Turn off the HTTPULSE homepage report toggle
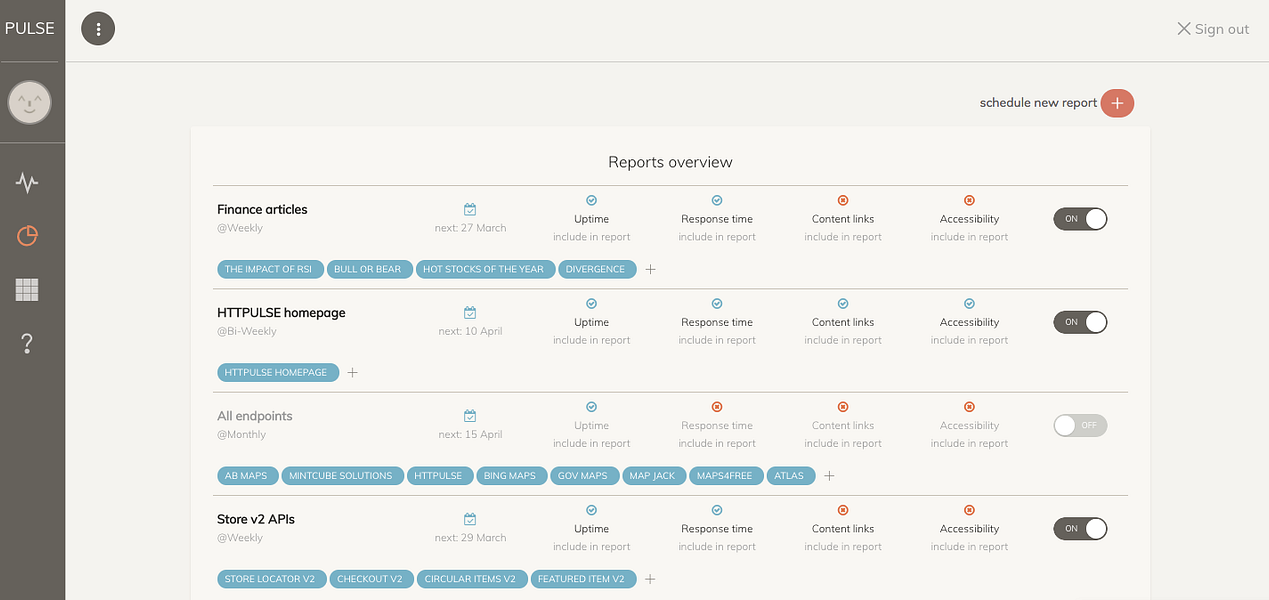This screenshot has height=600, width=1269. click(x=1080, y=322)
